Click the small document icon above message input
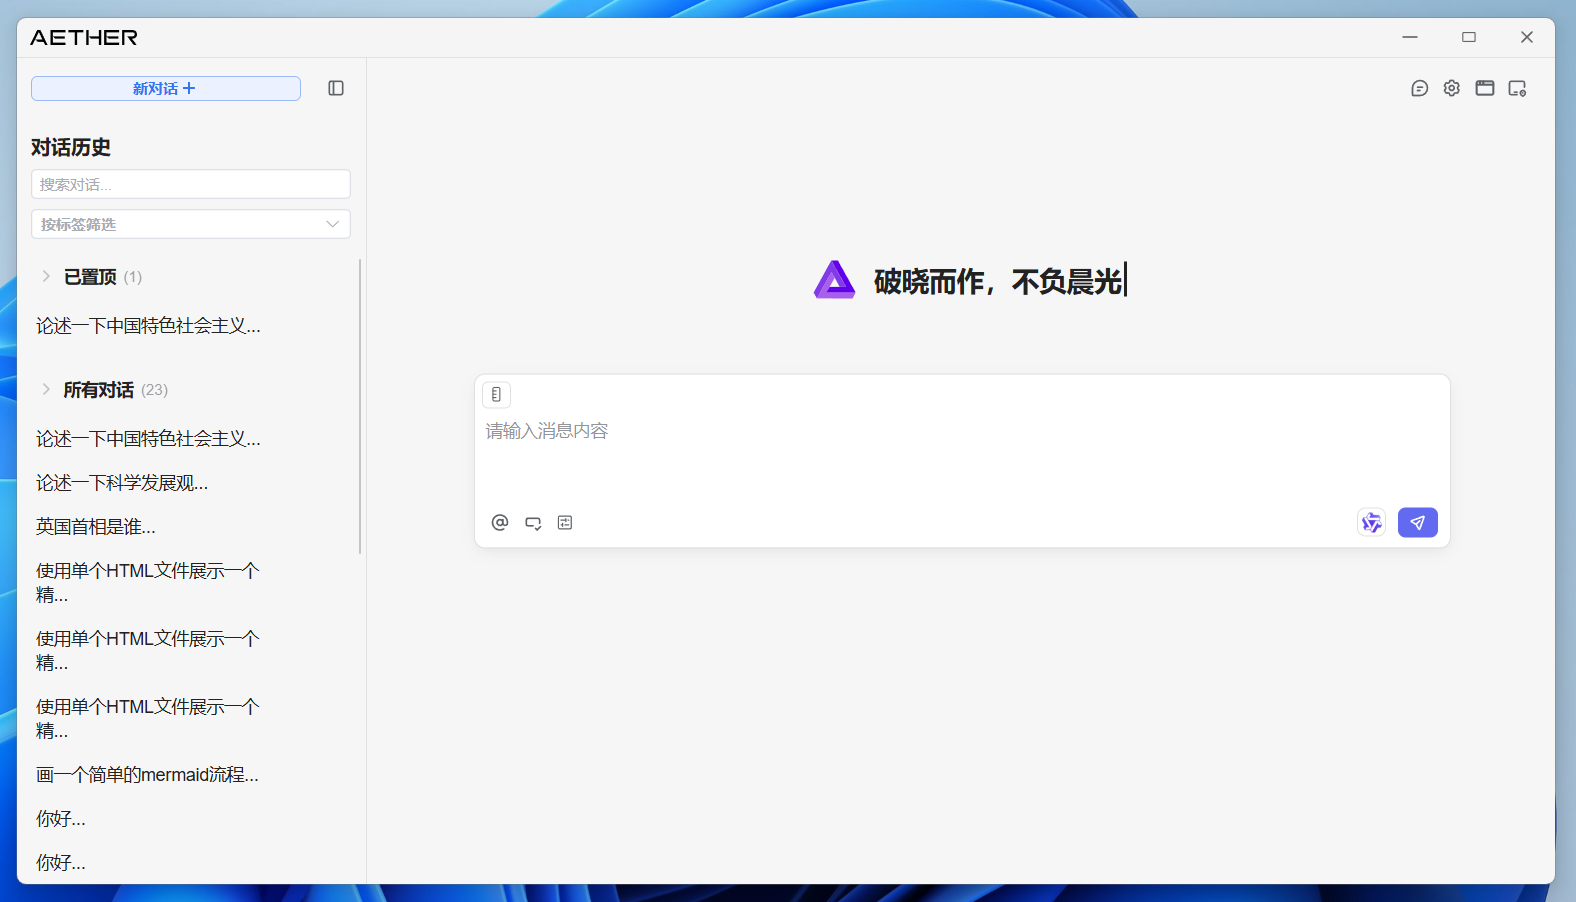The height and width of the screenshot is (902, 1576). tap(496, 394)
